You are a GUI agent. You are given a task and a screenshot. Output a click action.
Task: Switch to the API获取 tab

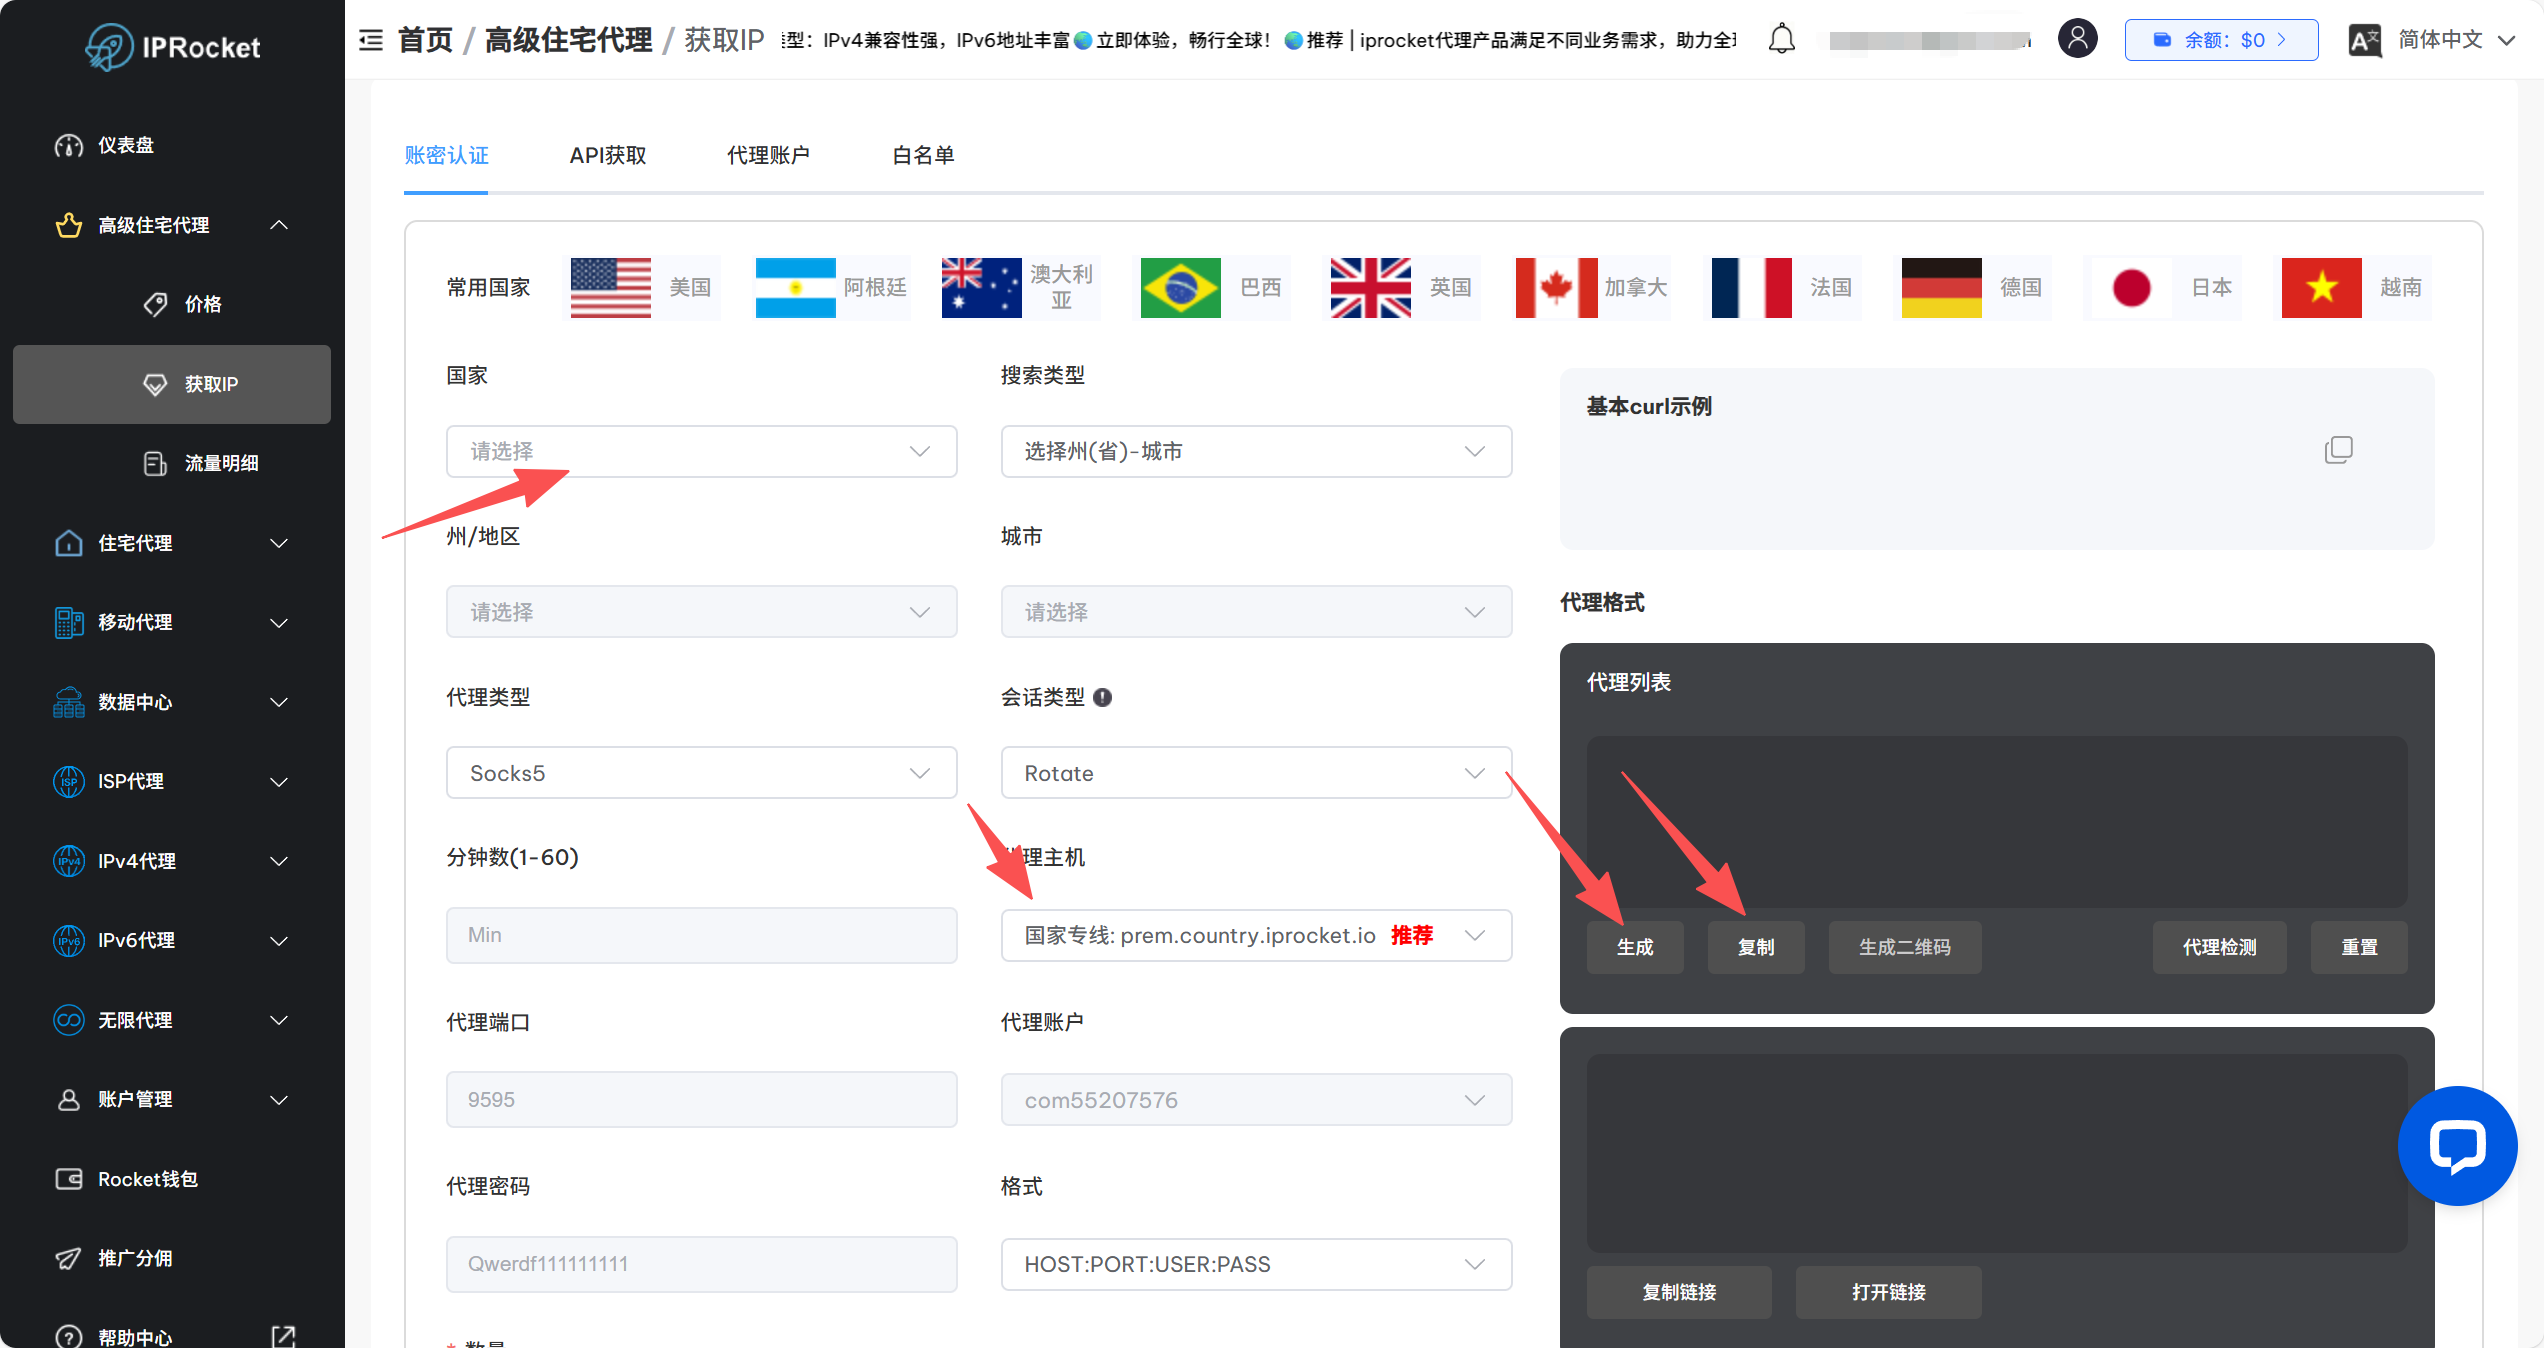pyautogui.click(x=608, y=155)
